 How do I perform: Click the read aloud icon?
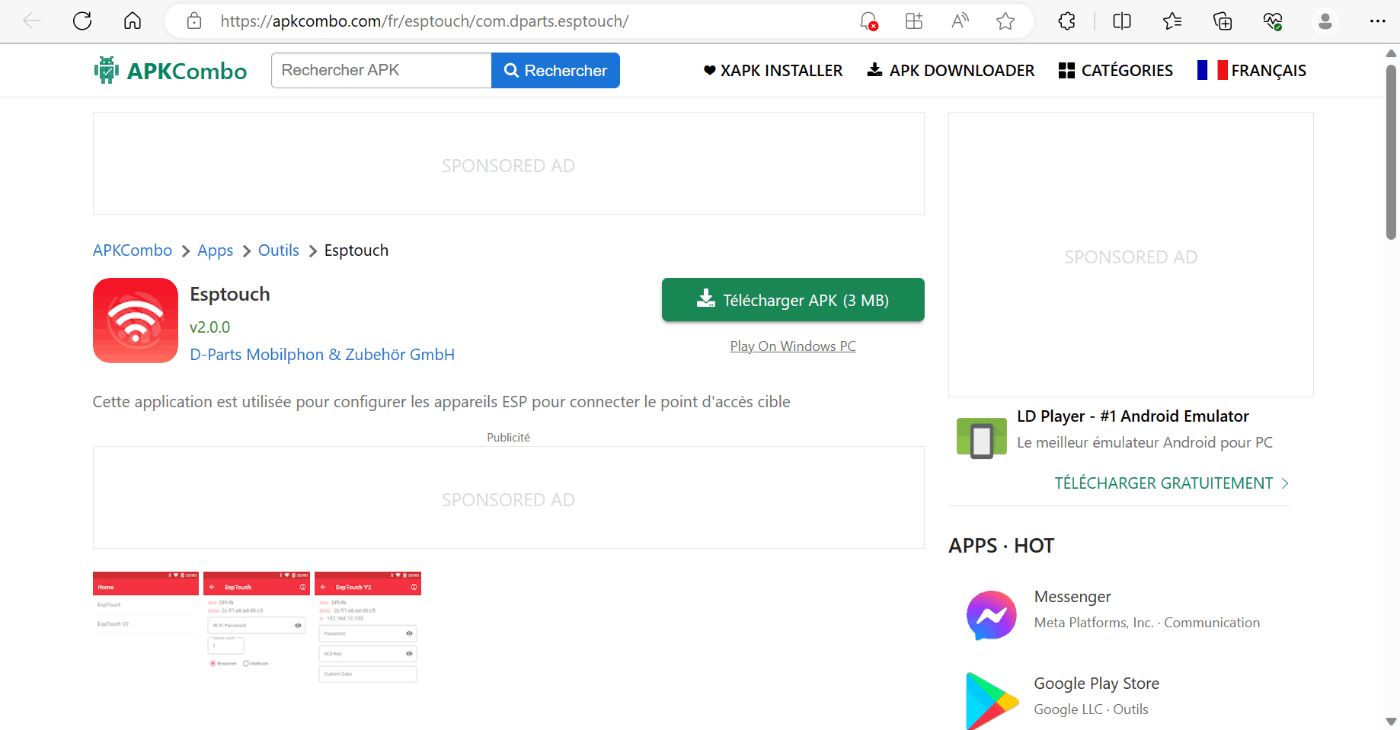[959, 21]
